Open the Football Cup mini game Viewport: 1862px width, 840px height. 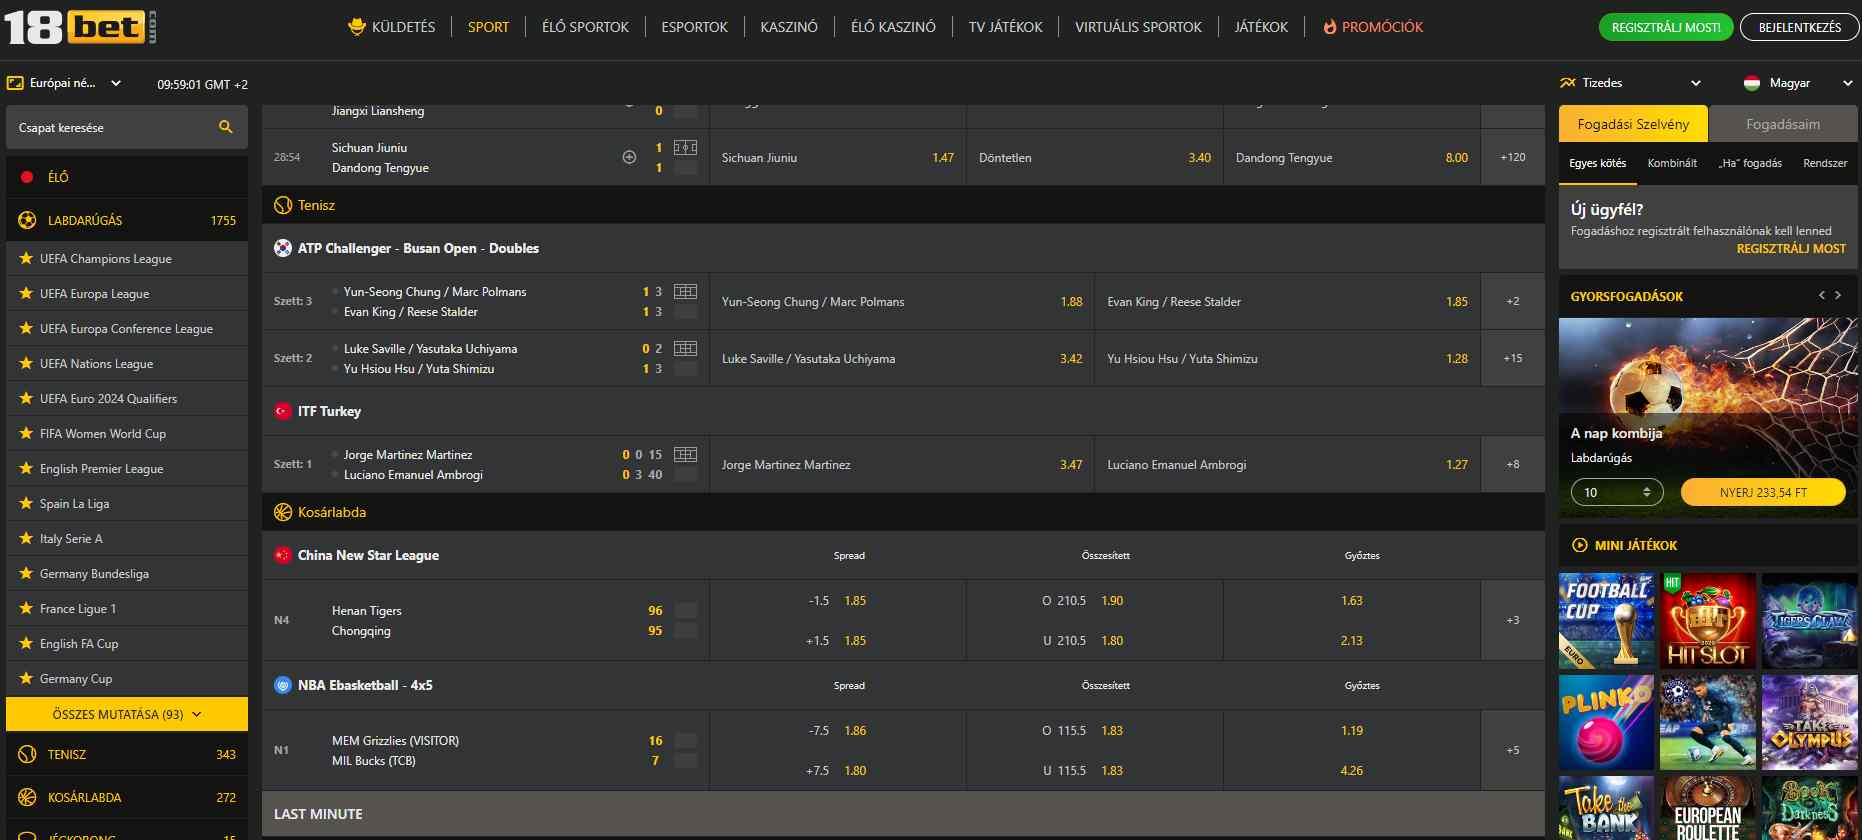tap(1606, 621)
